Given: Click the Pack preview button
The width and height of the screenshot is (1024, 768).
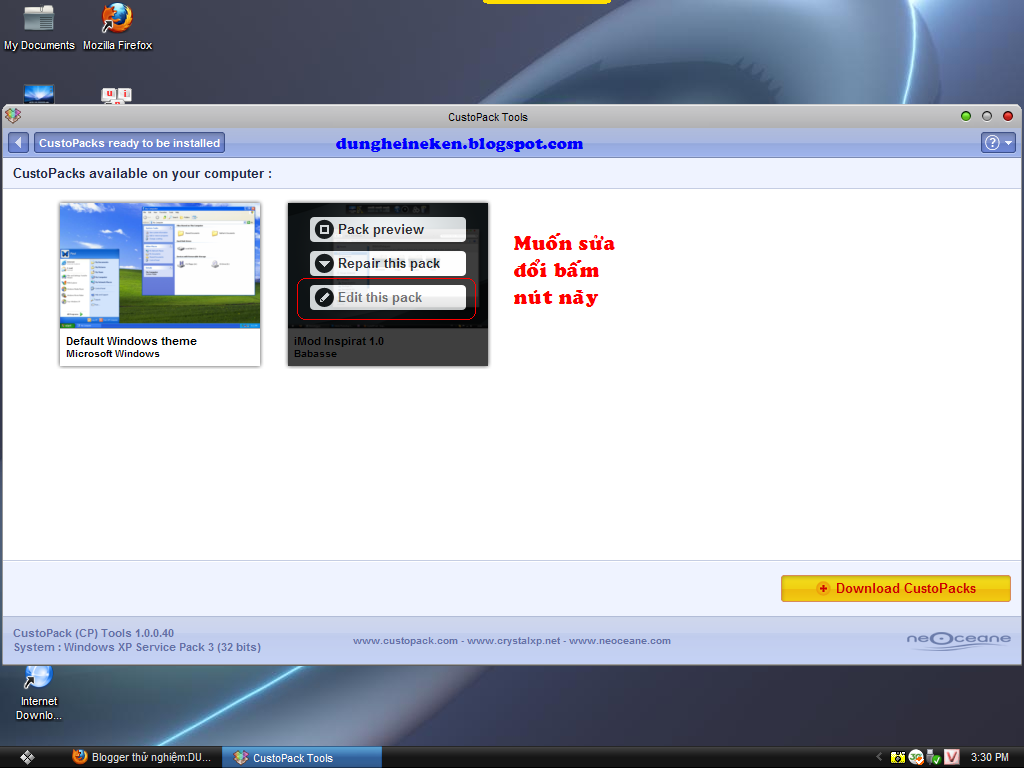Looking at the screenshot, I should 388,229.
